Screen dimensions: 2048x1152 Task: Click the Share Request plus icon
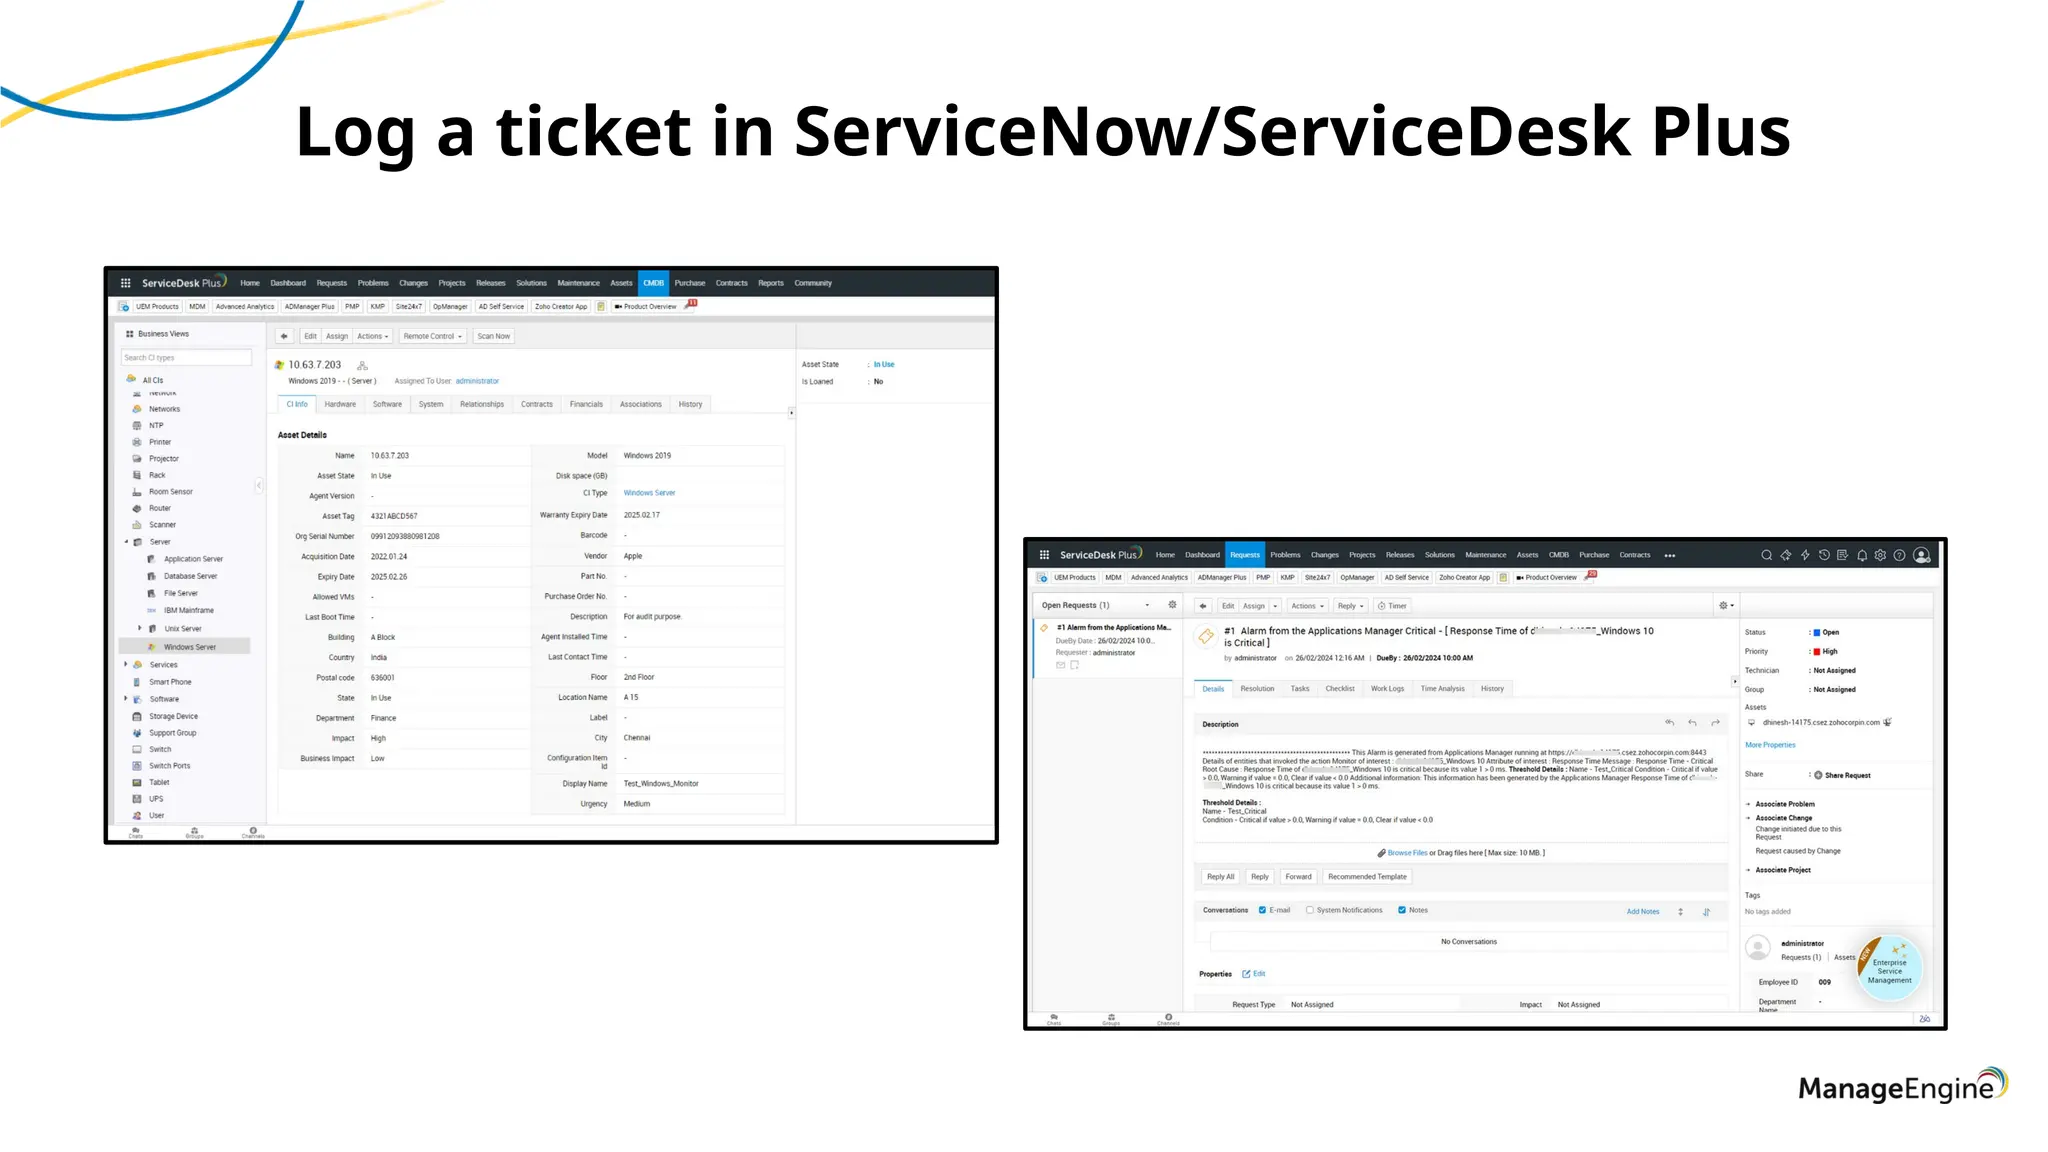(1818, 775)
